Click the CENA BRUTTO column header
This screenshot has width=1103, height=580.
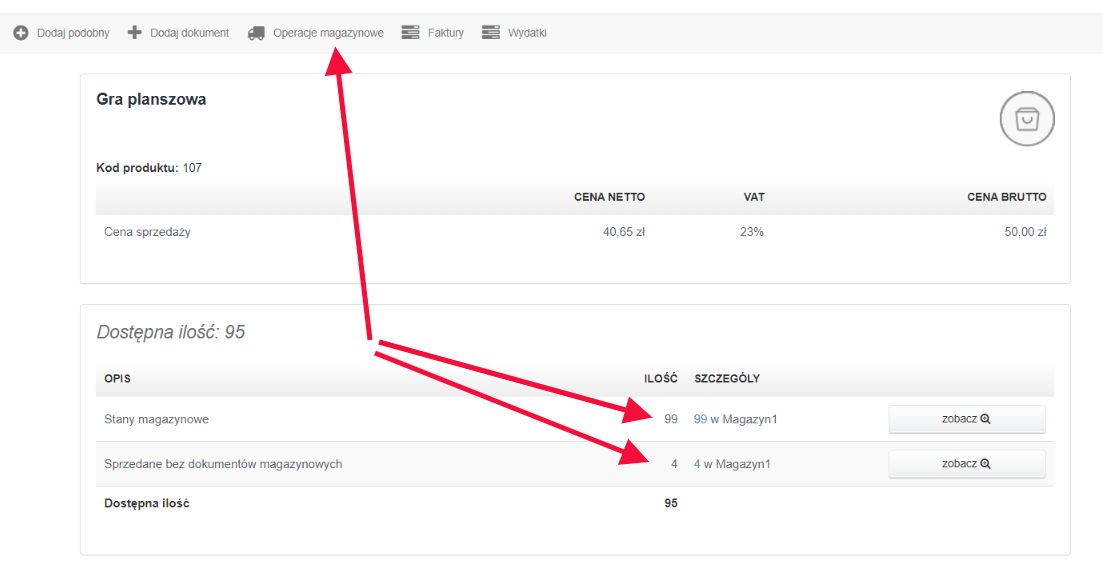click(1007, 197)
